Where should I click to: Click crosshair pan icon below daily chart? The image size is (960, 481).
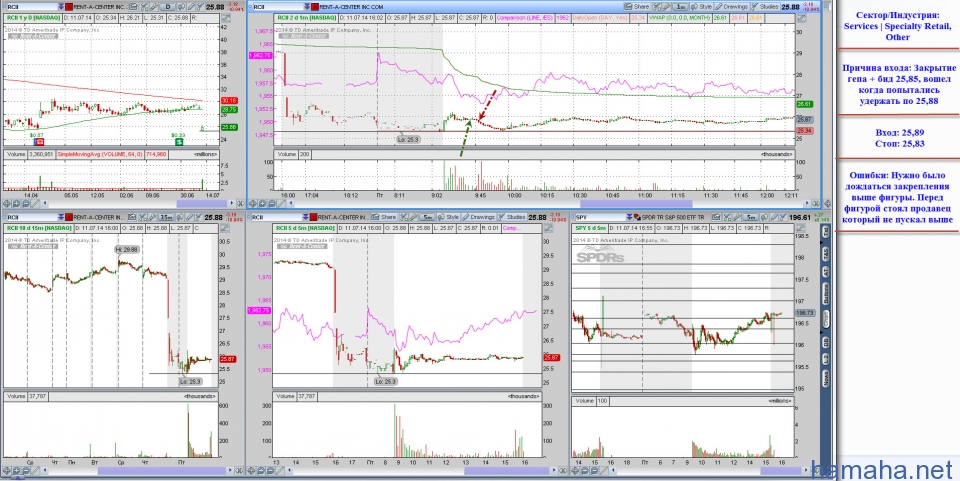[7, 203]
